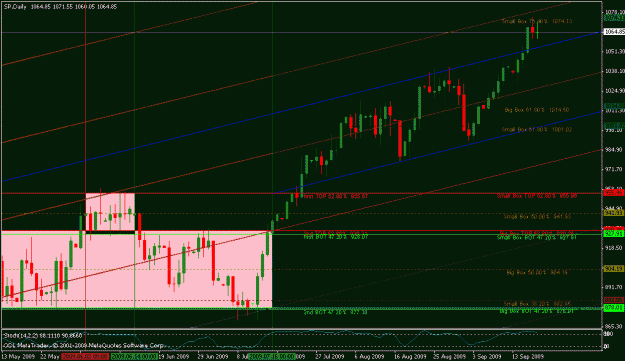Click the '25 Aug 2009' date label
625x361 pixels.
[450, 356]
